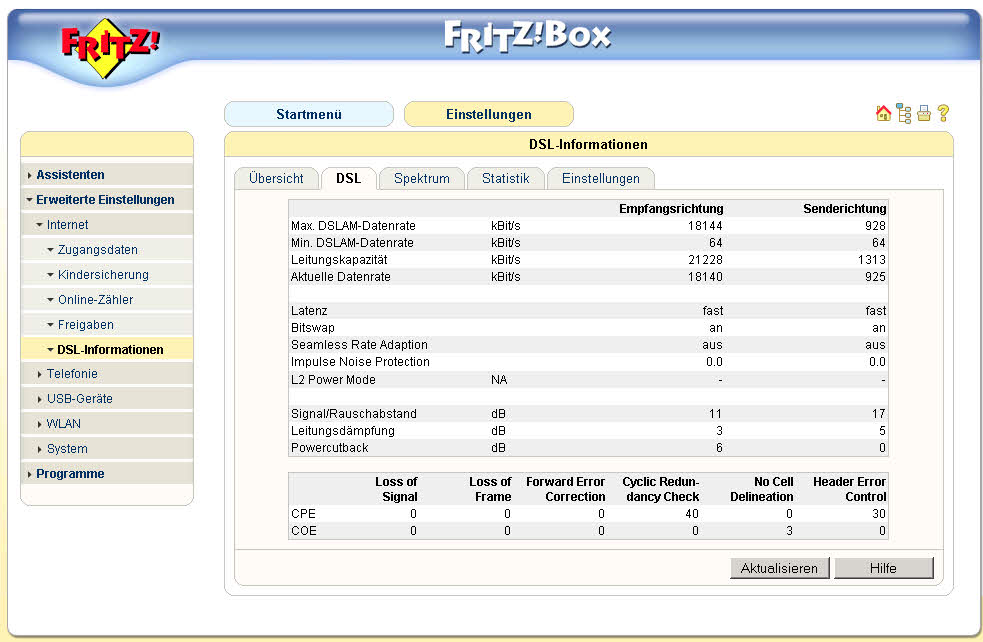This screenshot has height=642, width=983.
Task: Open Telefonie in the sidebar
Action: [72, 374]
